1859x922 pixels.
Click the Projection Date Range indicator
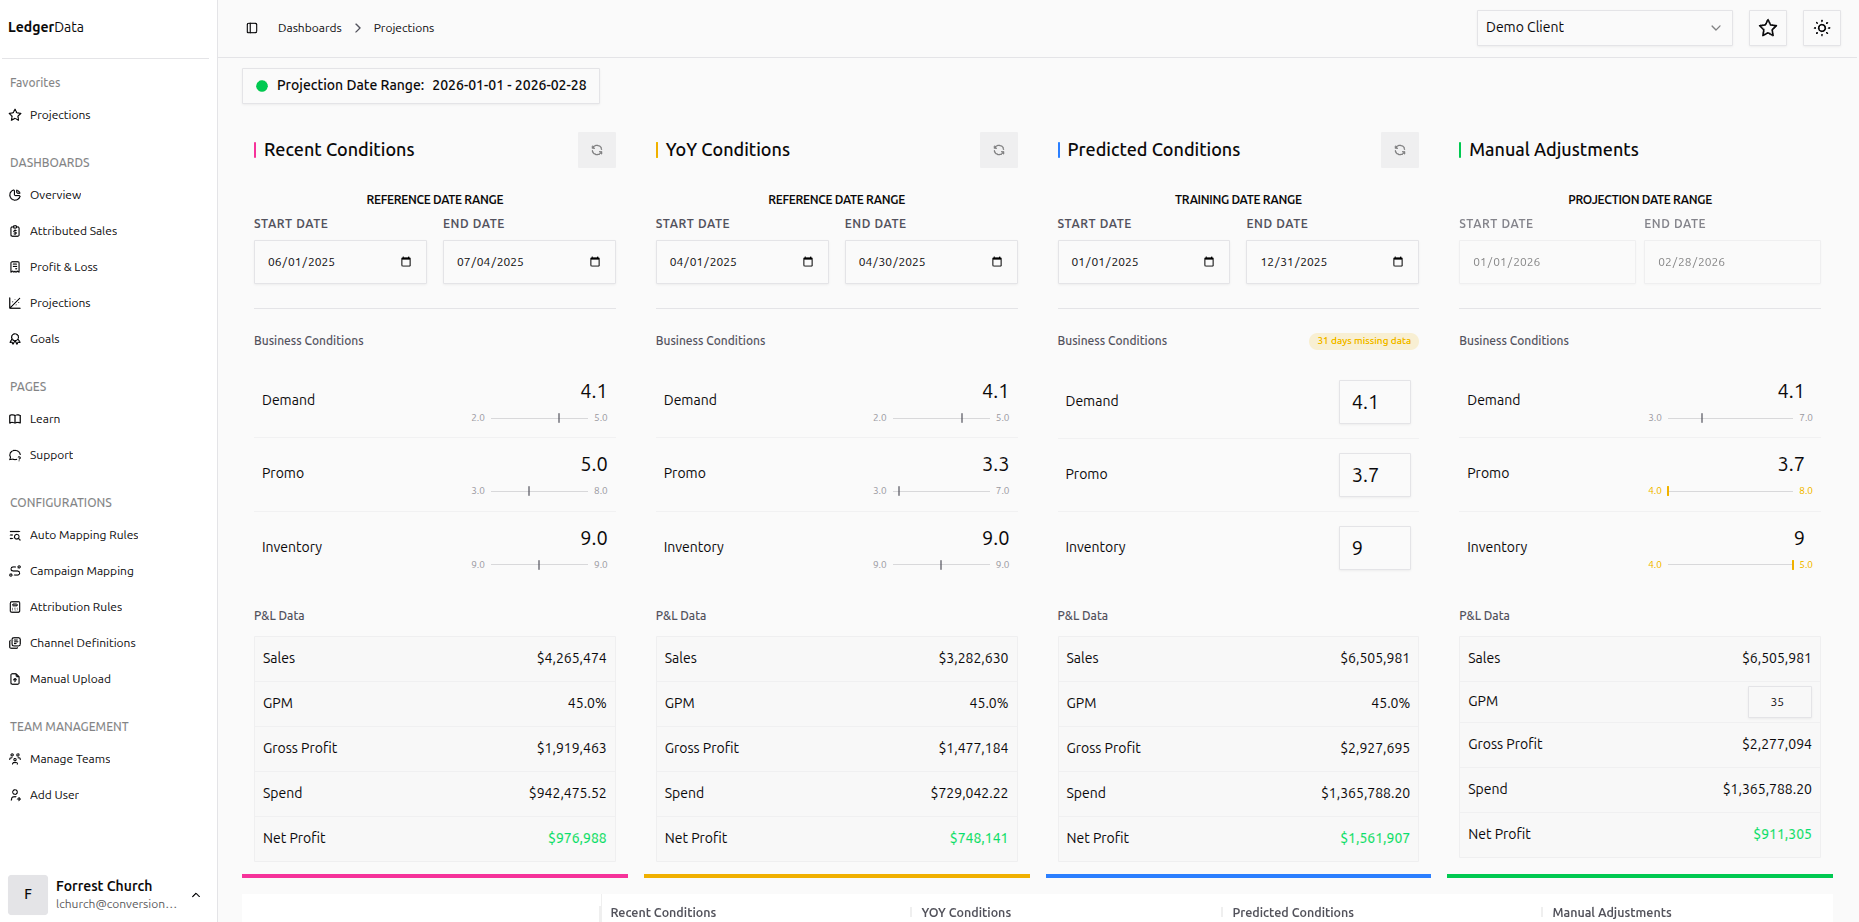pyautogui.click(x=421, y=86)
